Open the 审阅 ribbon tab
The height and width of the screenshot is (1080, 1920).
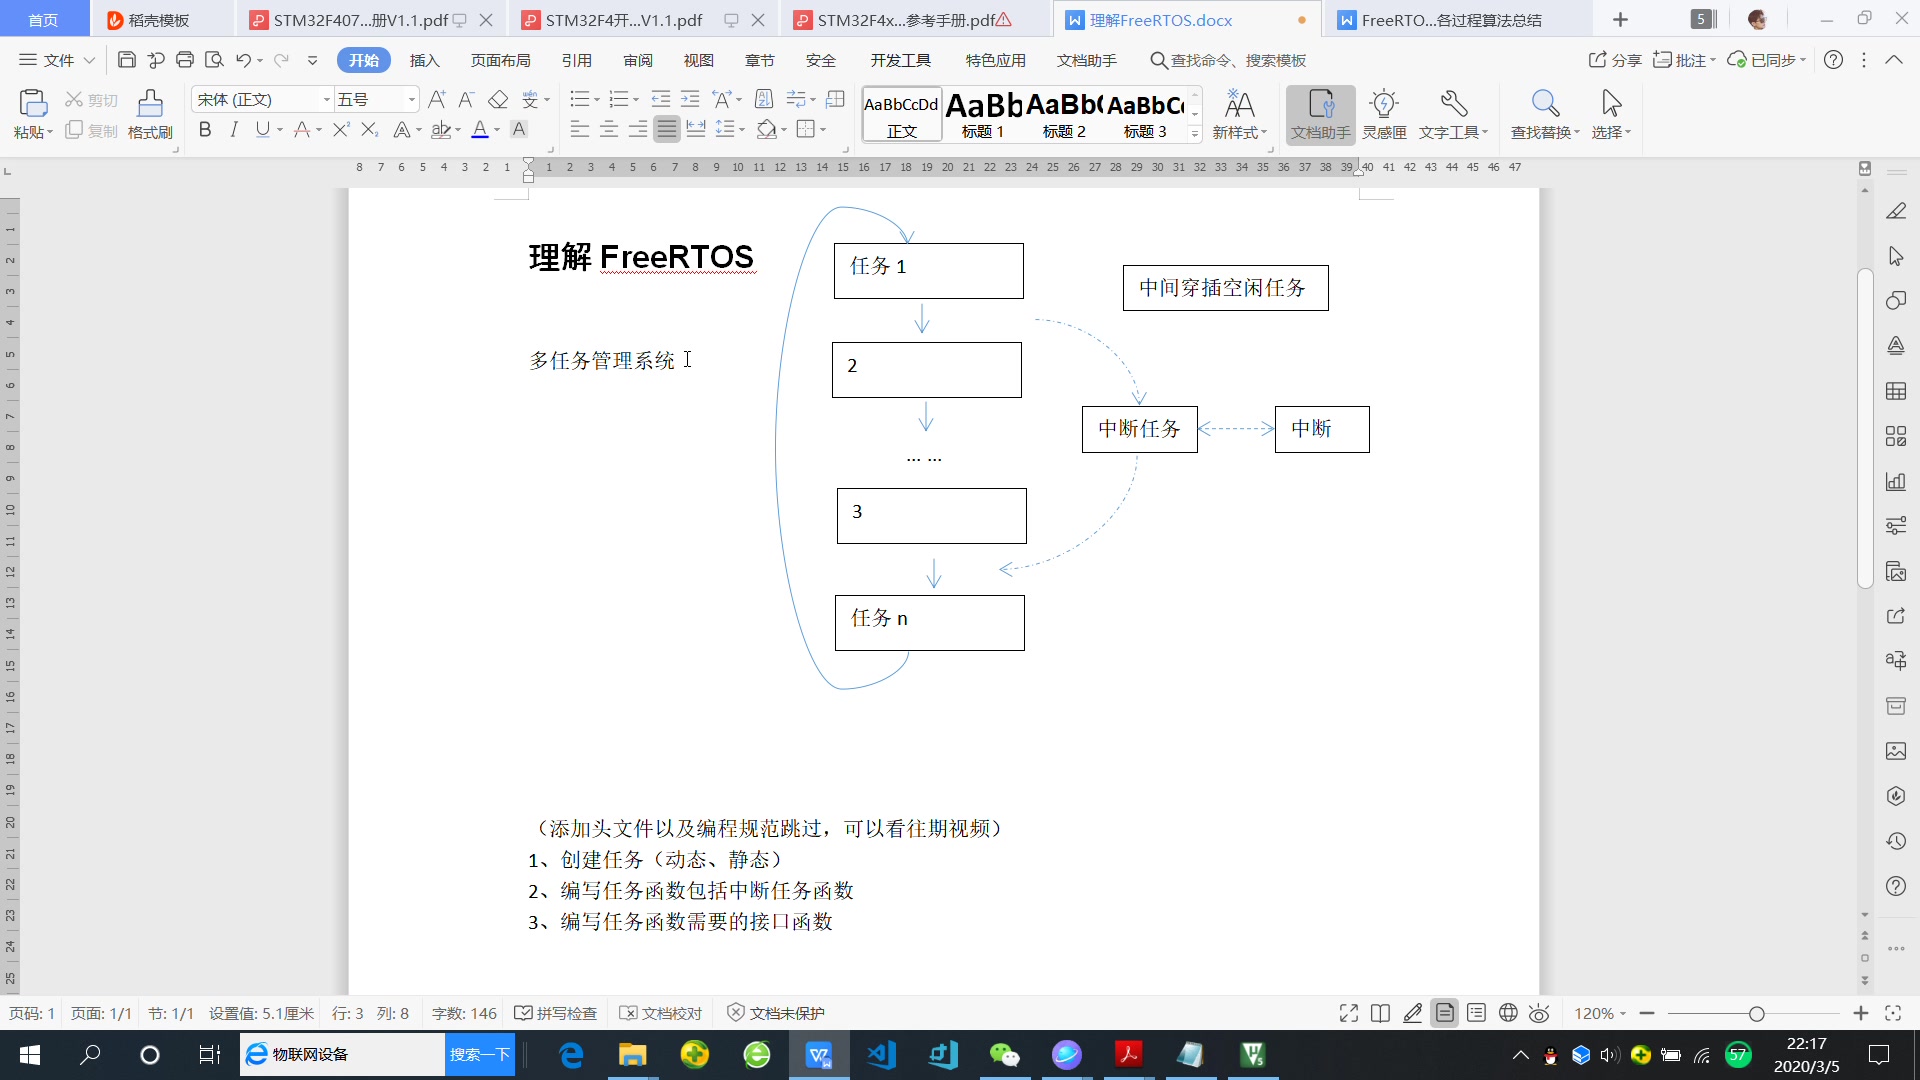pyautogui.click(x=638, y=60)
